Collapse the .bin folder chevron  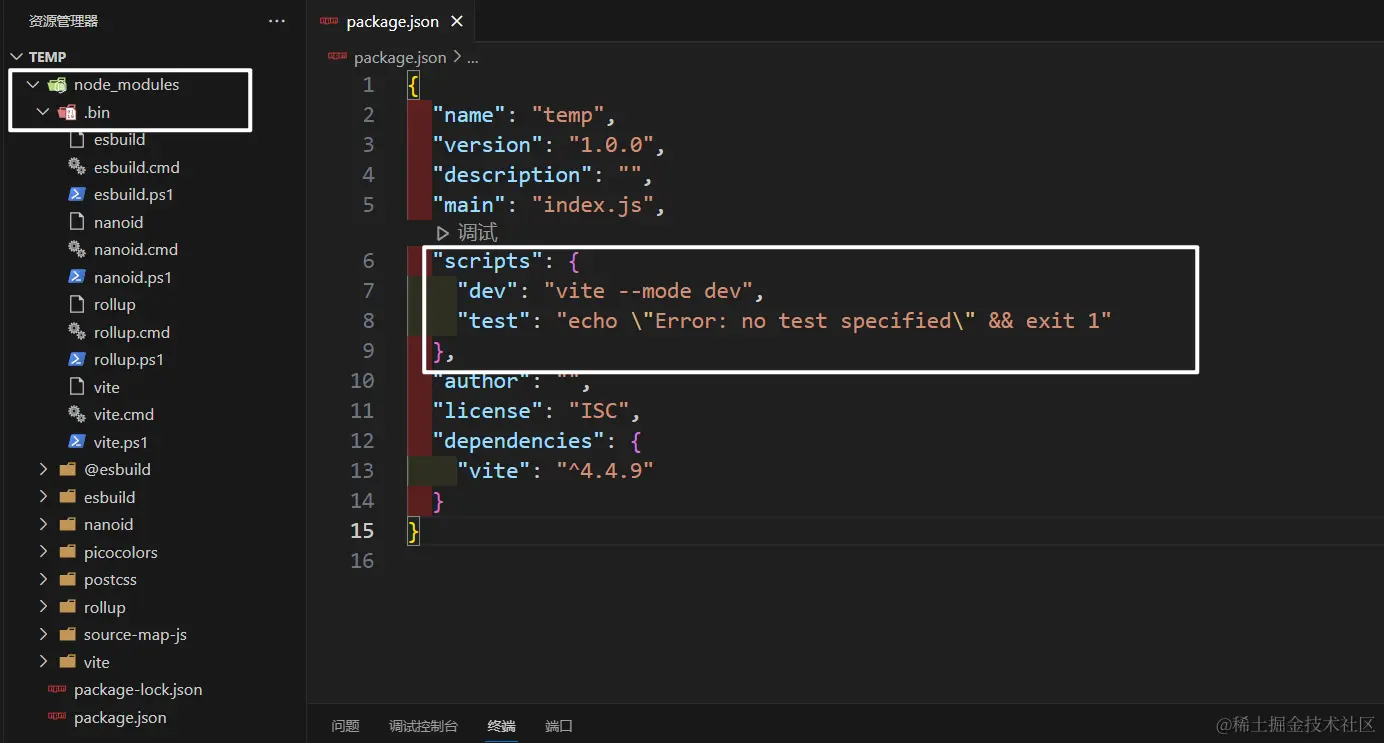(43, 112)
